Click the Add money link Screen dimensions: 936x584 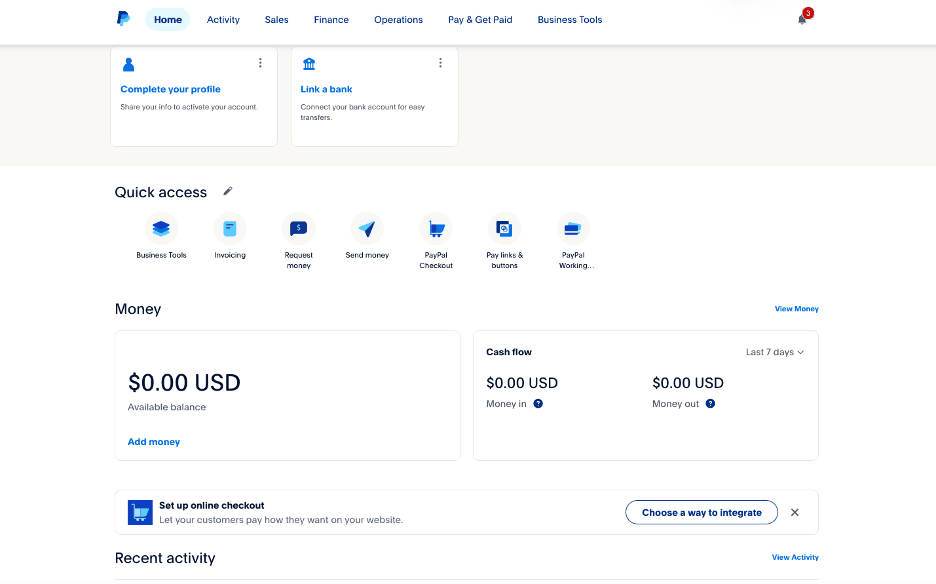tap(153, 441)
